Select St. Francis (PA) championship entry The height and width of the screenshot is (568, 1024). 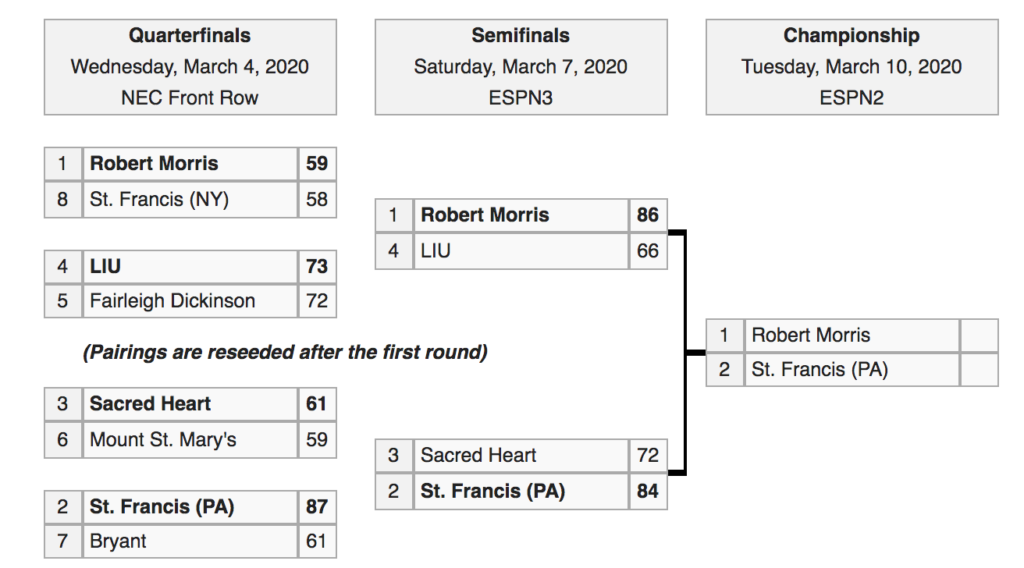[x=852, y=370]
